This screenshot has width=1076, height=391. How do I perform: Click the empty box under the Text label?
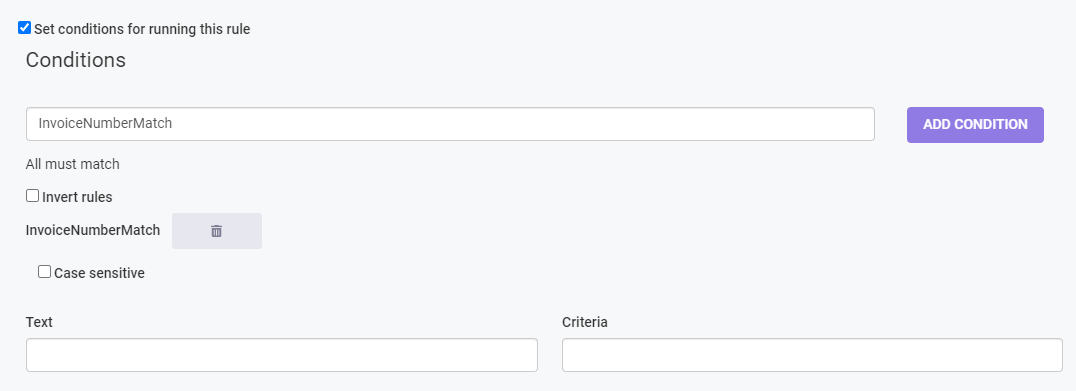point(282,355)
